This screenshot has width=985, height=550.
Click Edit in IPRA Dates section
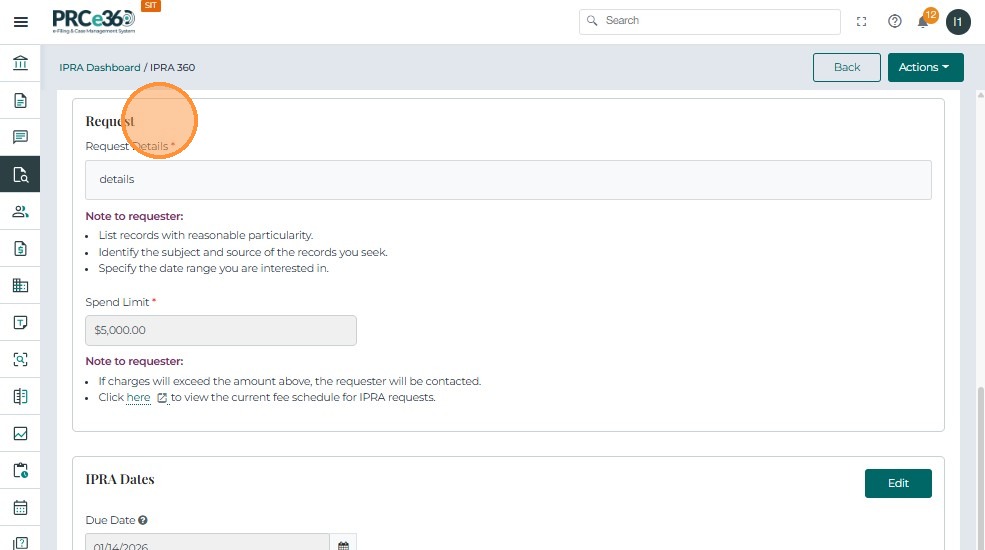[898, 483]
